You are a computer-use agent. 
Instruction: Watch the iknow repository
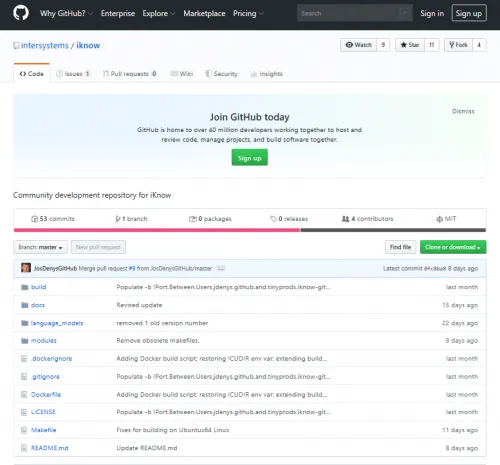pyautogui.click(x=358, y=45)
